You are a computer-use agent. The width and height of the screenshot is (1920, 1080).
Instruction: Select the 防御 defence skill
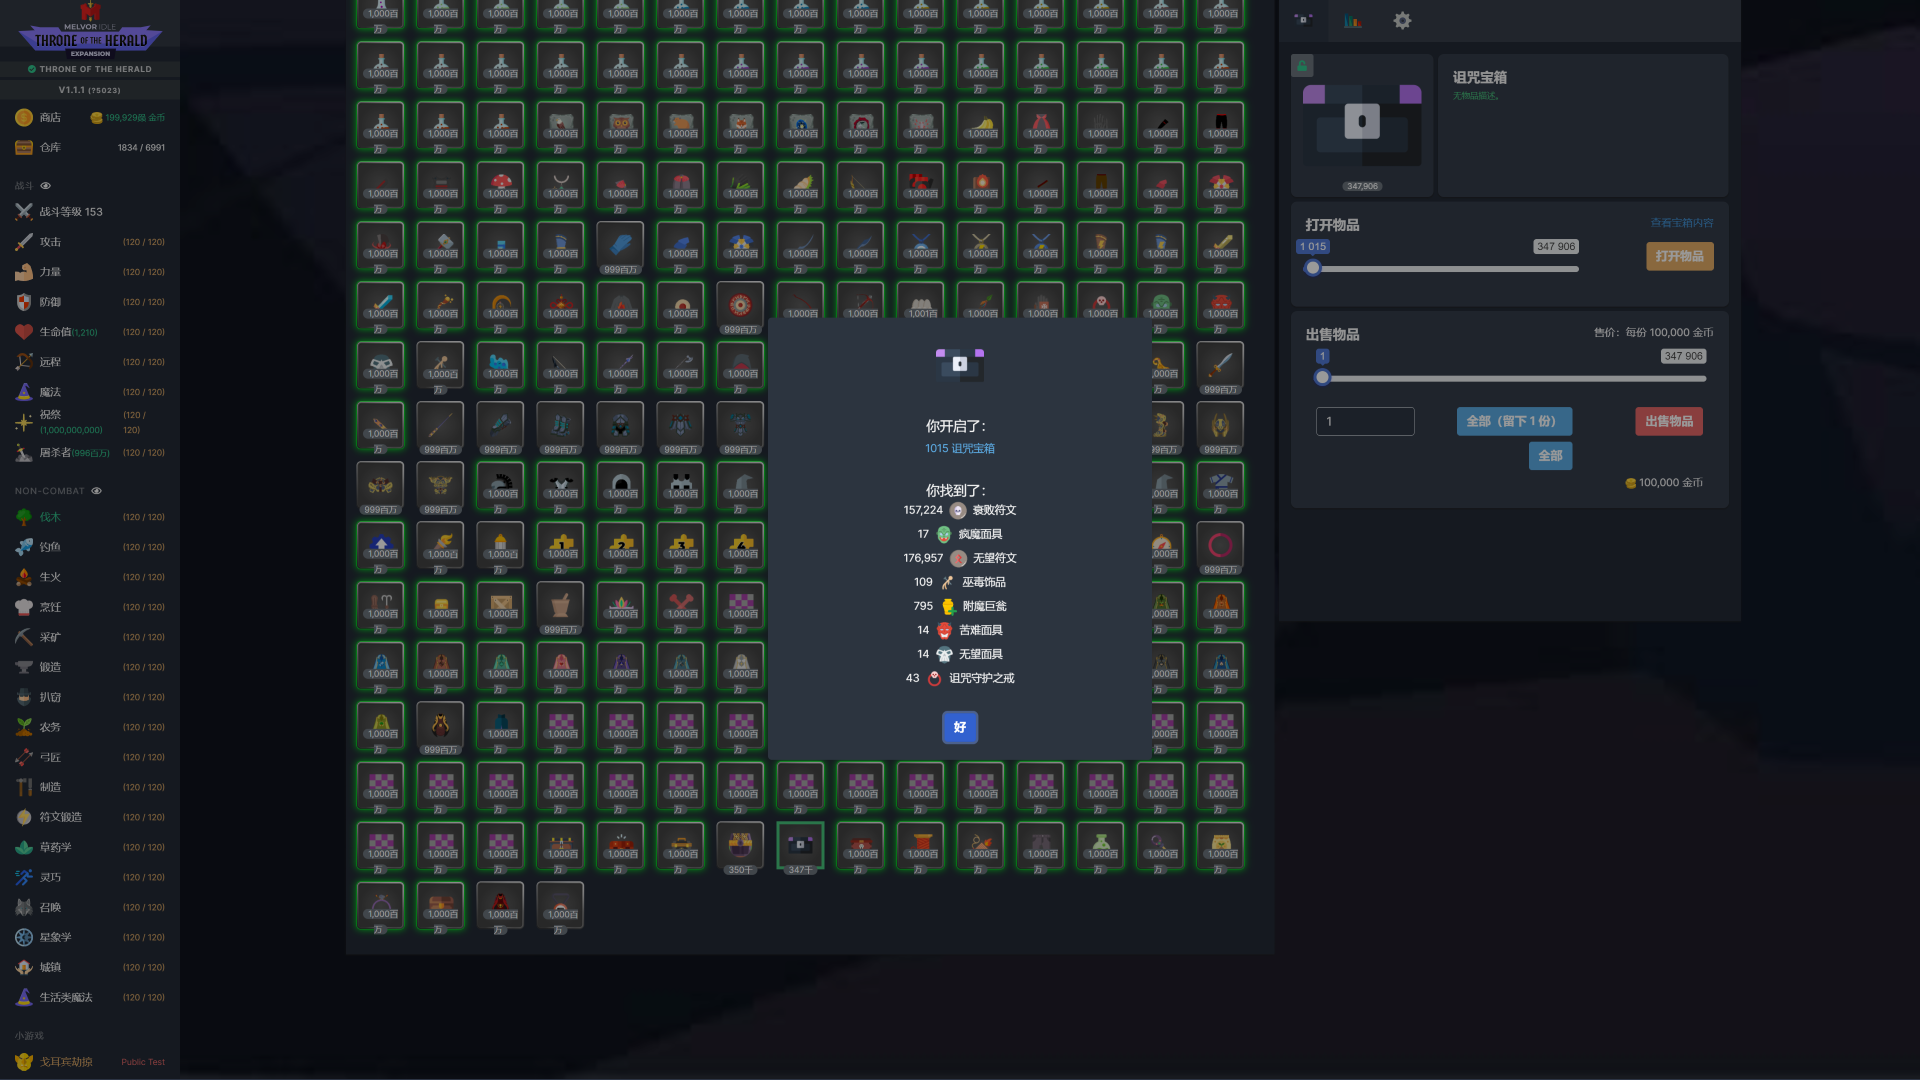pyautogui.click(x=90, y=302)
